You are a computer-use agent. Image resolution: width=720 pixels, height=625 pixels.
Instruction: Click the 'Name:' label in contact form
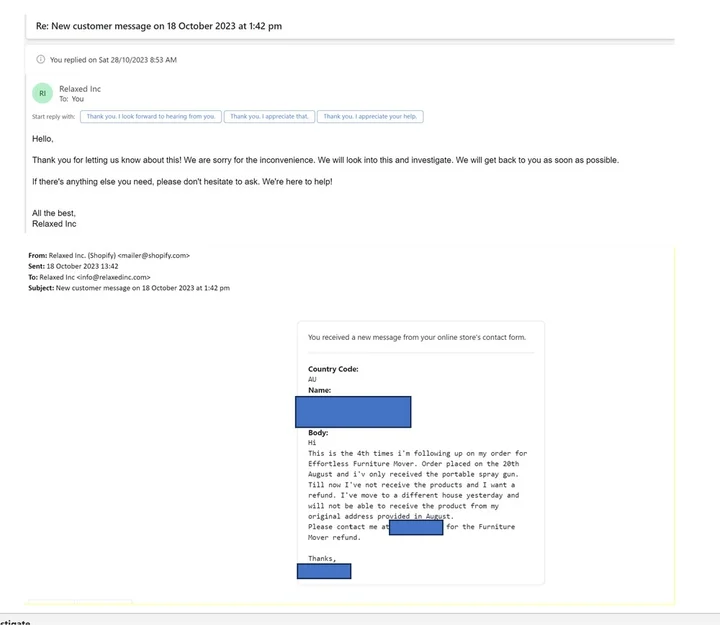click(x=320, y=390)
